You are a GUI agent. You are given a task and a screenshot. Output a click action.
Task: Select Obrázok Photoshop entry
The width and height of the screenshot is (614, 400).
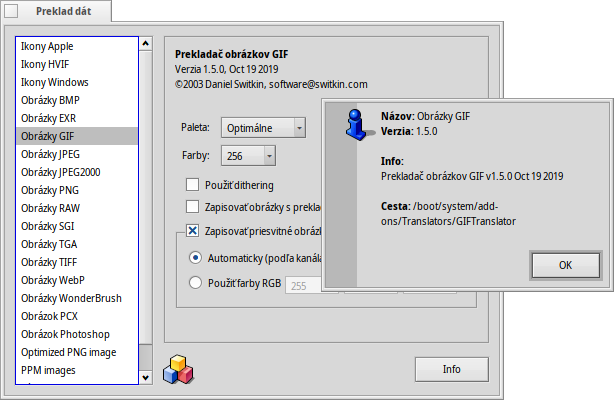point(65,334)
